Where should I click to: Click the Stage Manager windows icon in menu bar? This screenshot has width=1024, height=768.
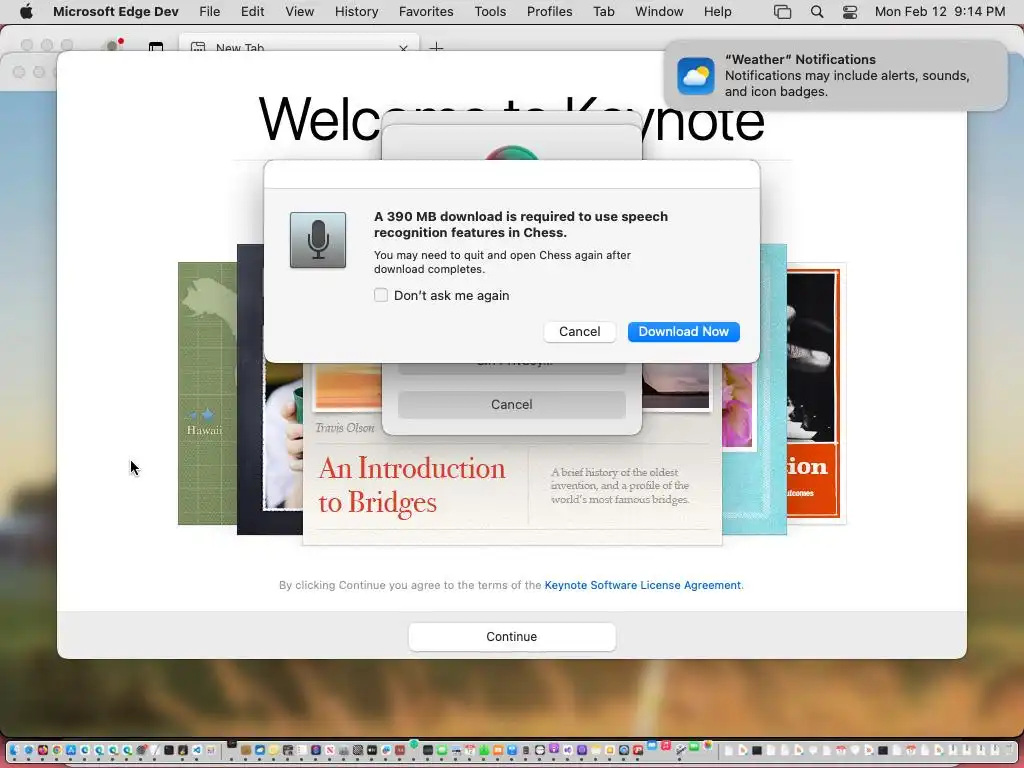tap(782, 12)
